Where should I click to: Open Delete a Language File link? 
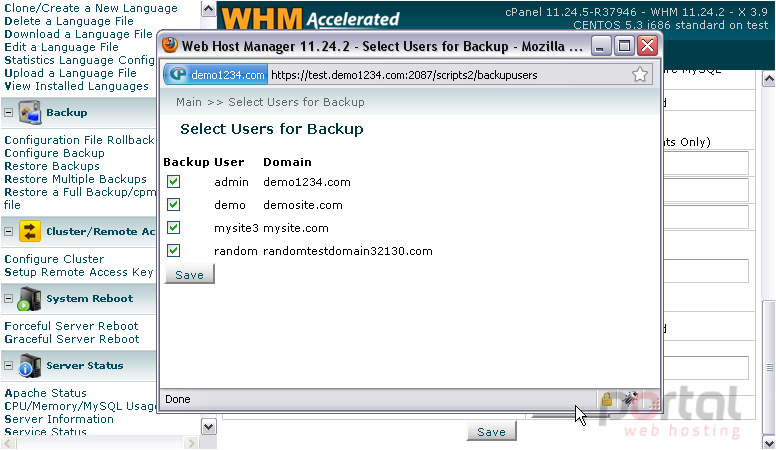coord(69,21)
